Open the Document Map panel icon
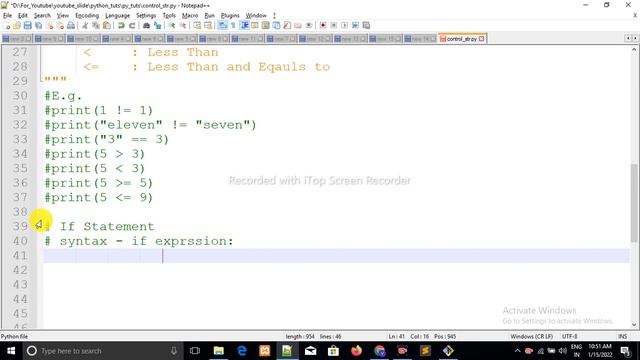Screen dimensions: 640x360 (266, 26)
